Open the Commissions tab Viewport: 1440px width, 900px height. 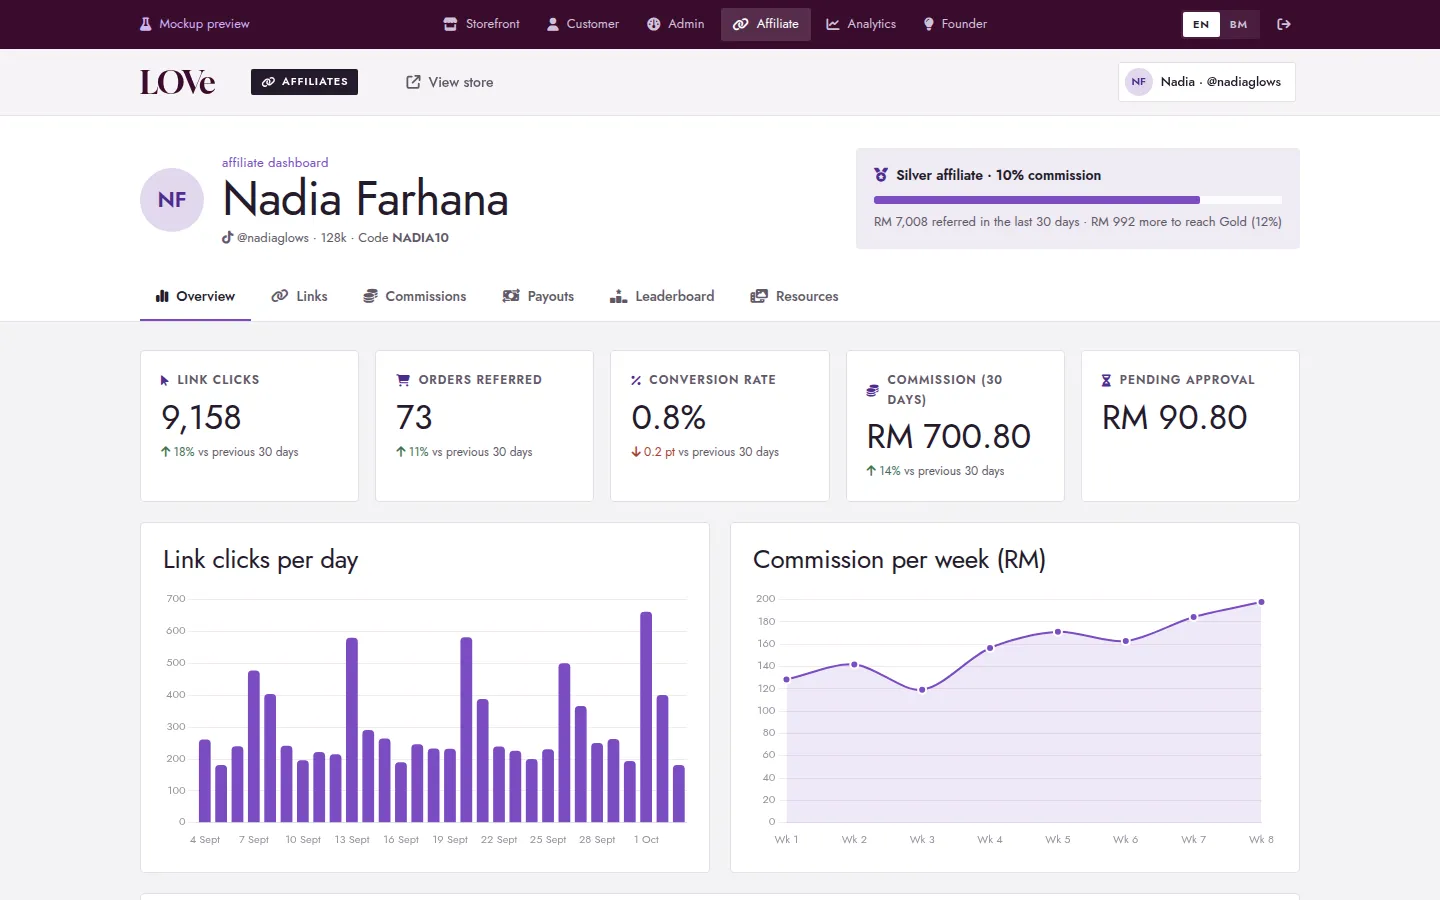click(415, 296)
